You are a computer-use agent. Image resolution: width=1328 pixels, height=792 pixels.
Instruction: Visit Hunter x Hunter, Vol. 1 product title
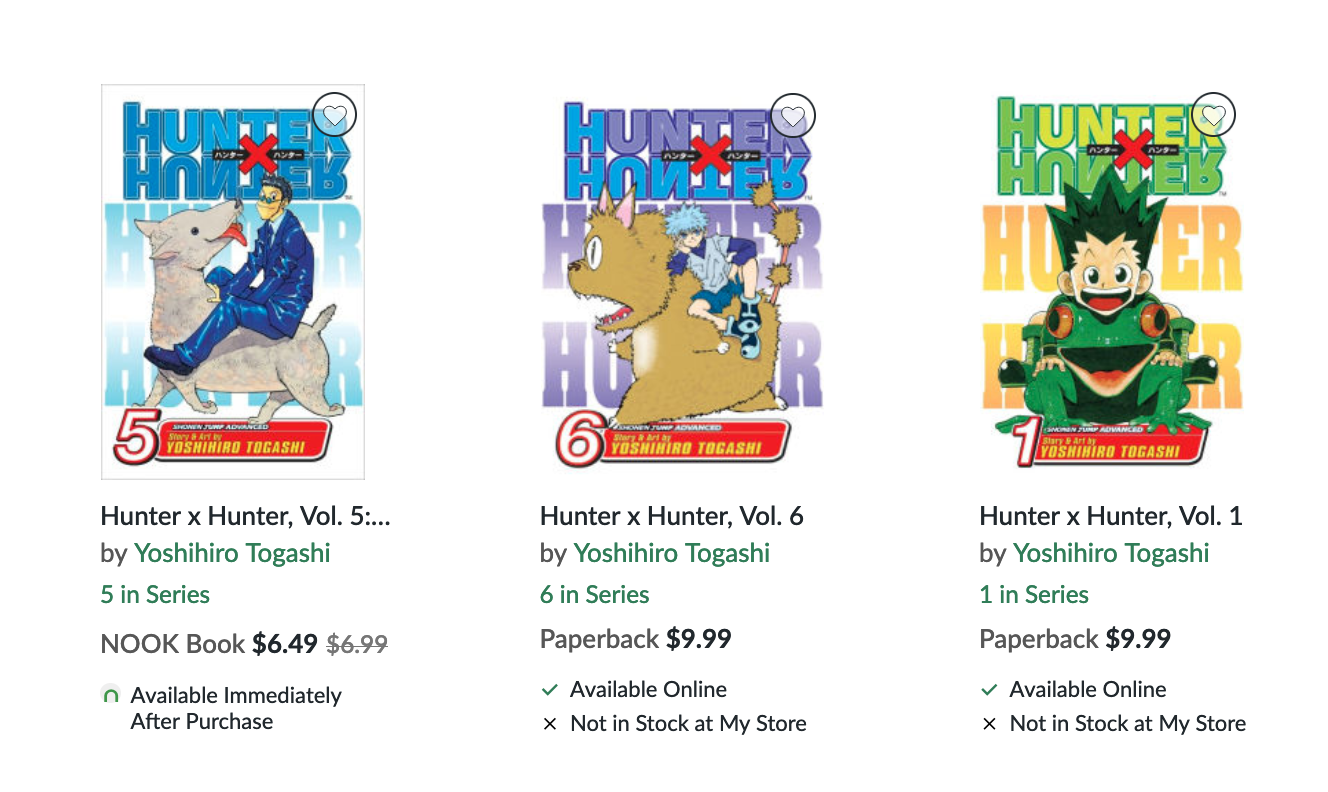[x=1111, y=516]
